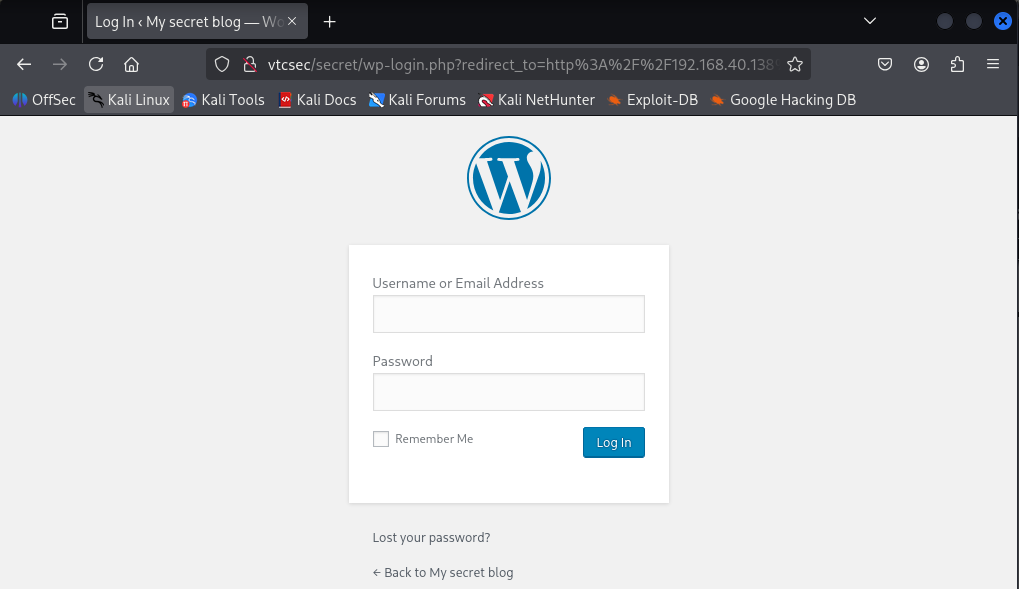Open a new tab with plus button
Image resolution: width=1019 pixels, height=589 pixels.
point(329,21)
